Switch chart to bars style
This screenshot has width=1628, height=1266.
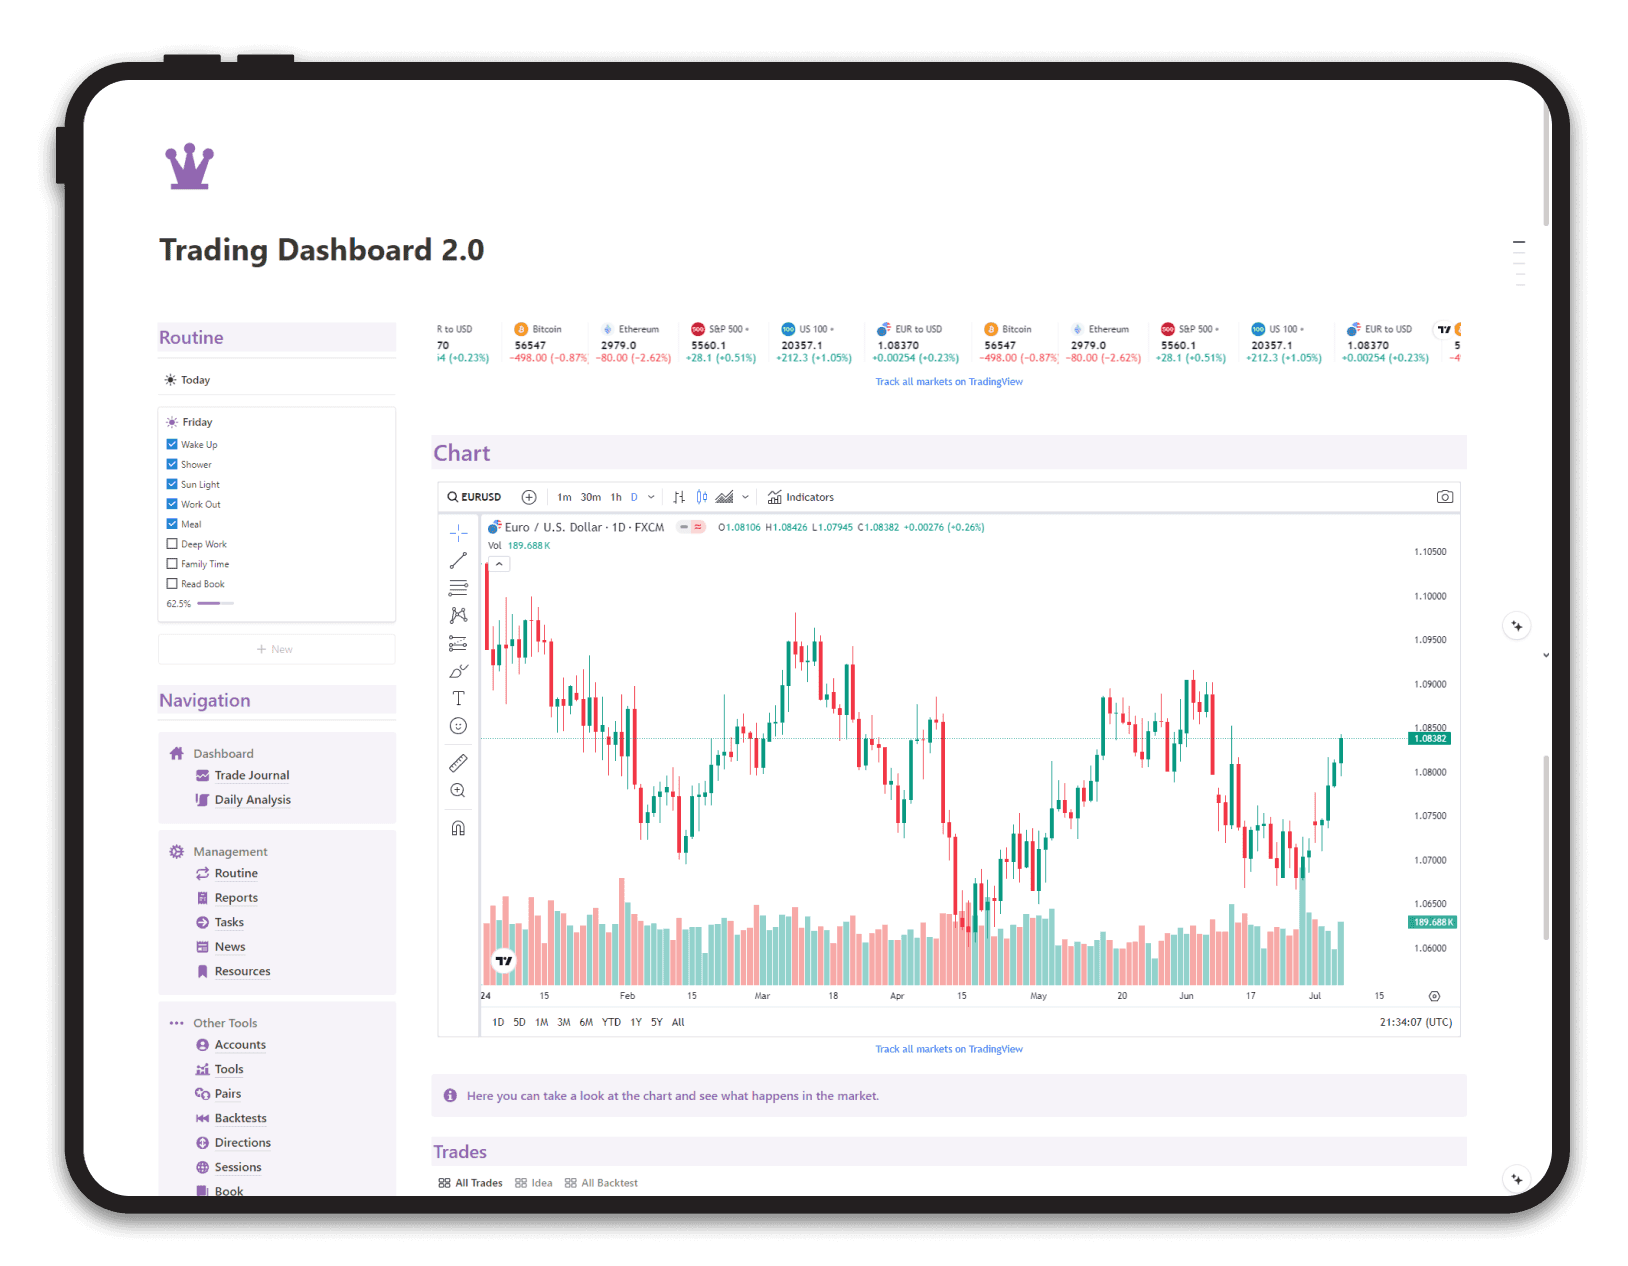point(679,497)
